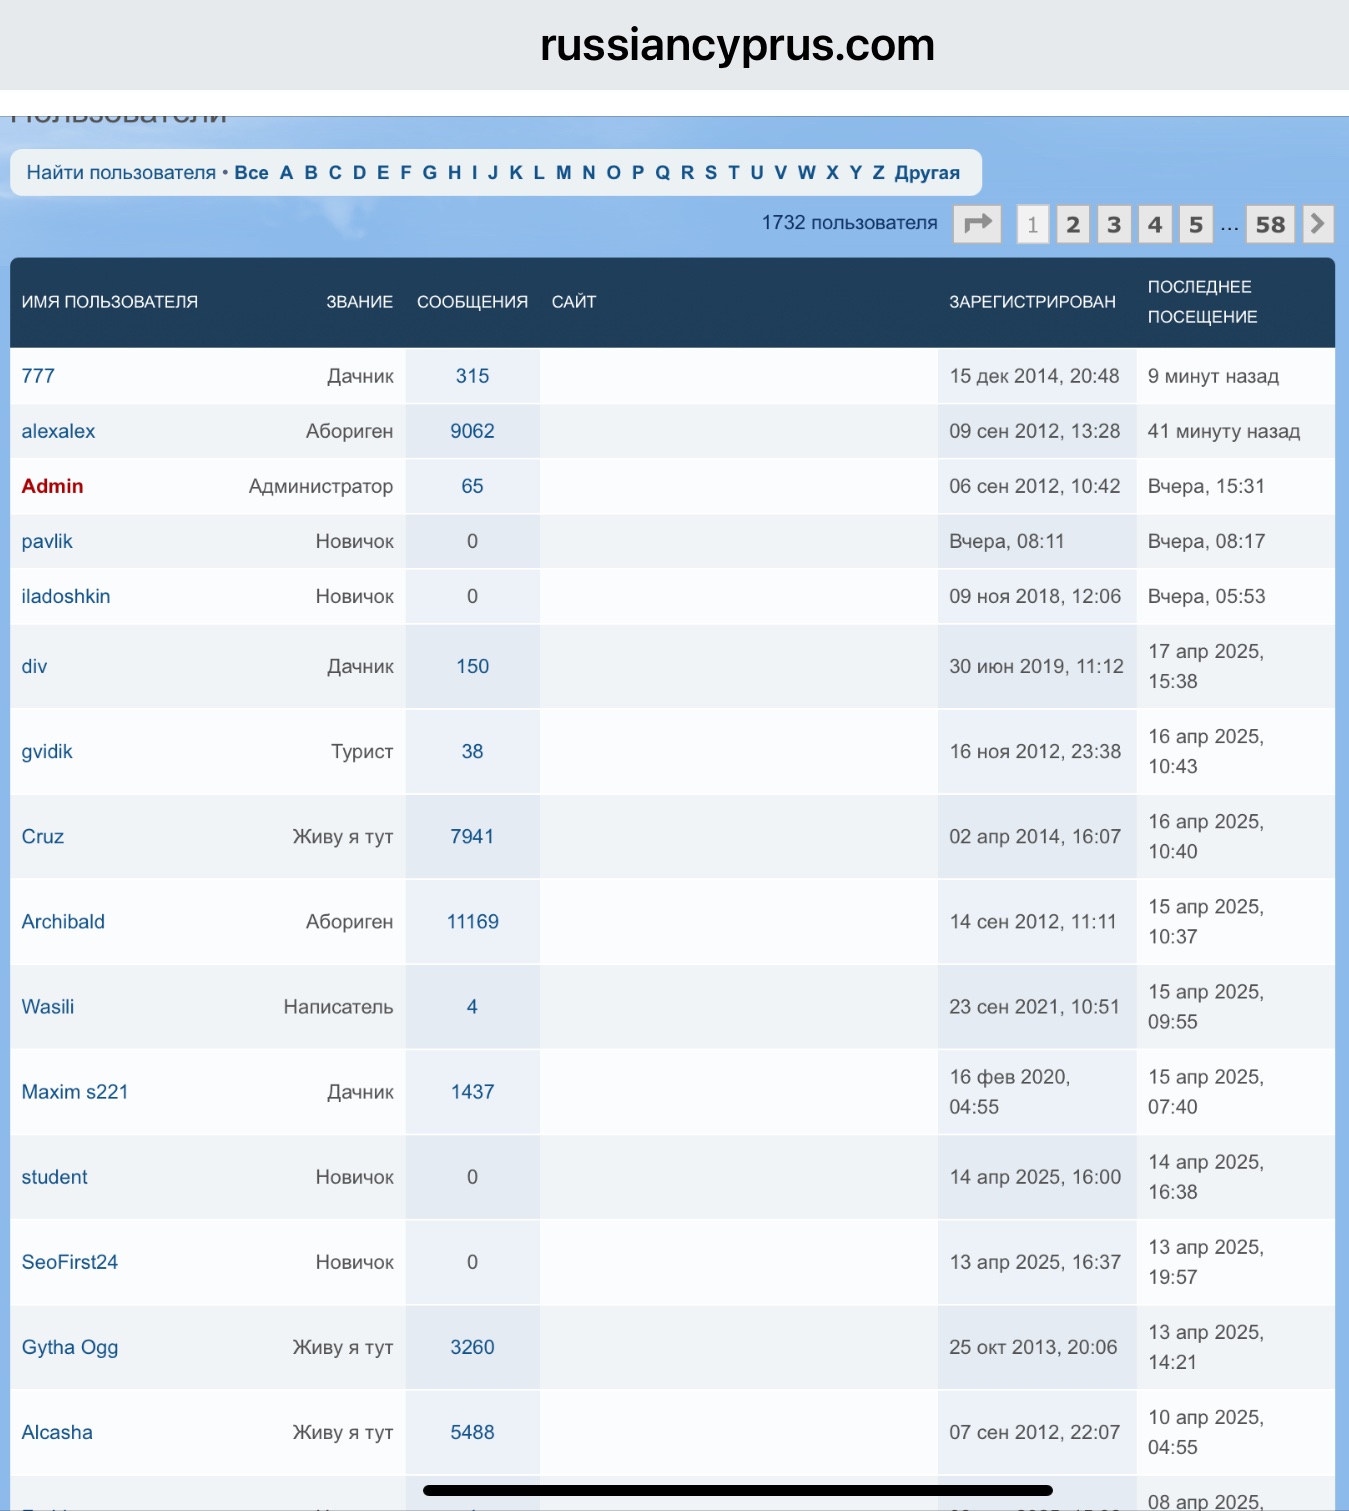The width and height of the screenshot is (1349, 1511).
Task: Jump to last page 58
Action: tap(1269, 224)
